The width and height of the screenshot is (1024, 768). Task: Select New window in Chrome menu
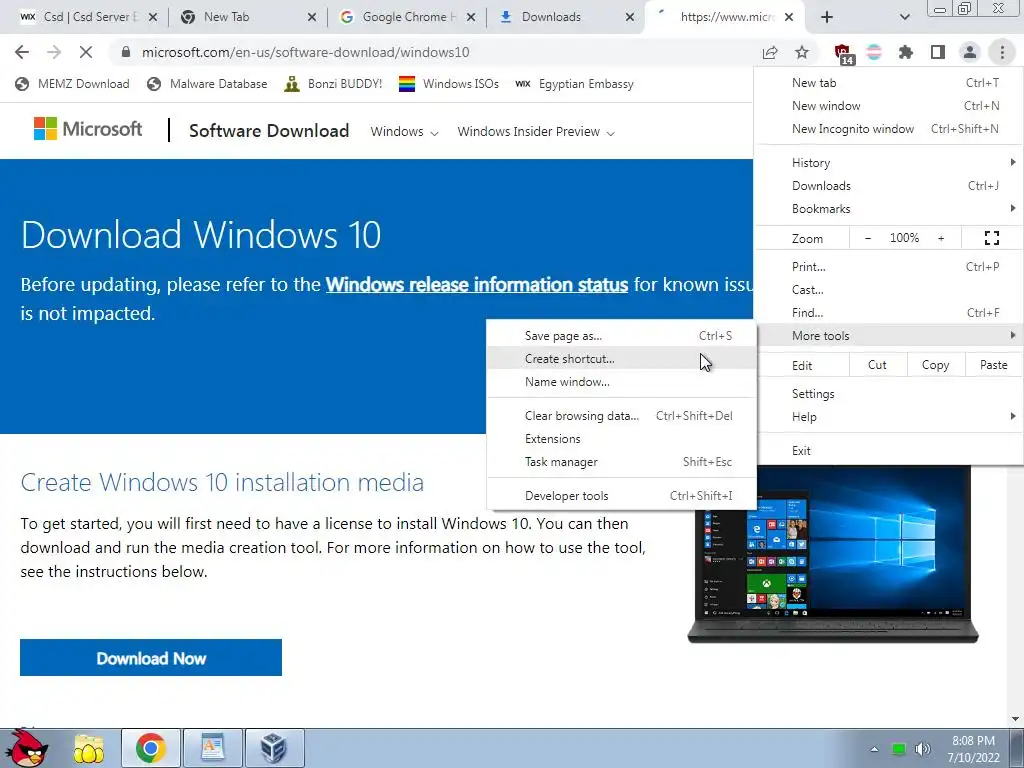890,106
